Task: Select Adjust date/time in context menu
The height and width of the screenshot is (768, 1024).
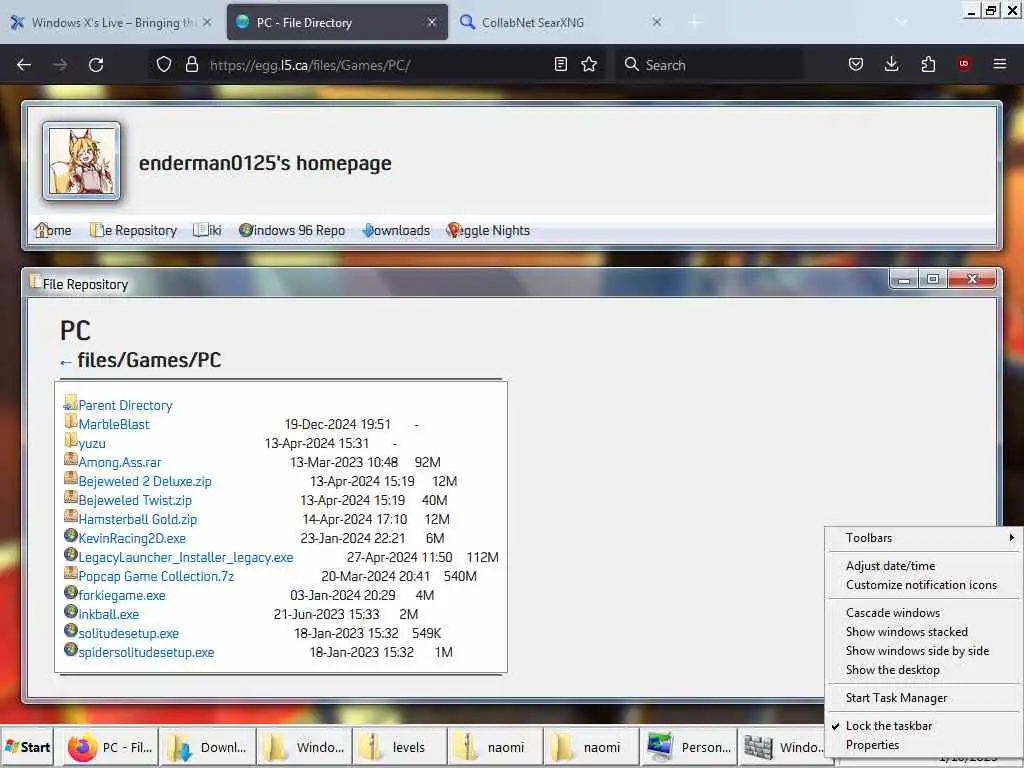Action: (923, 566)
